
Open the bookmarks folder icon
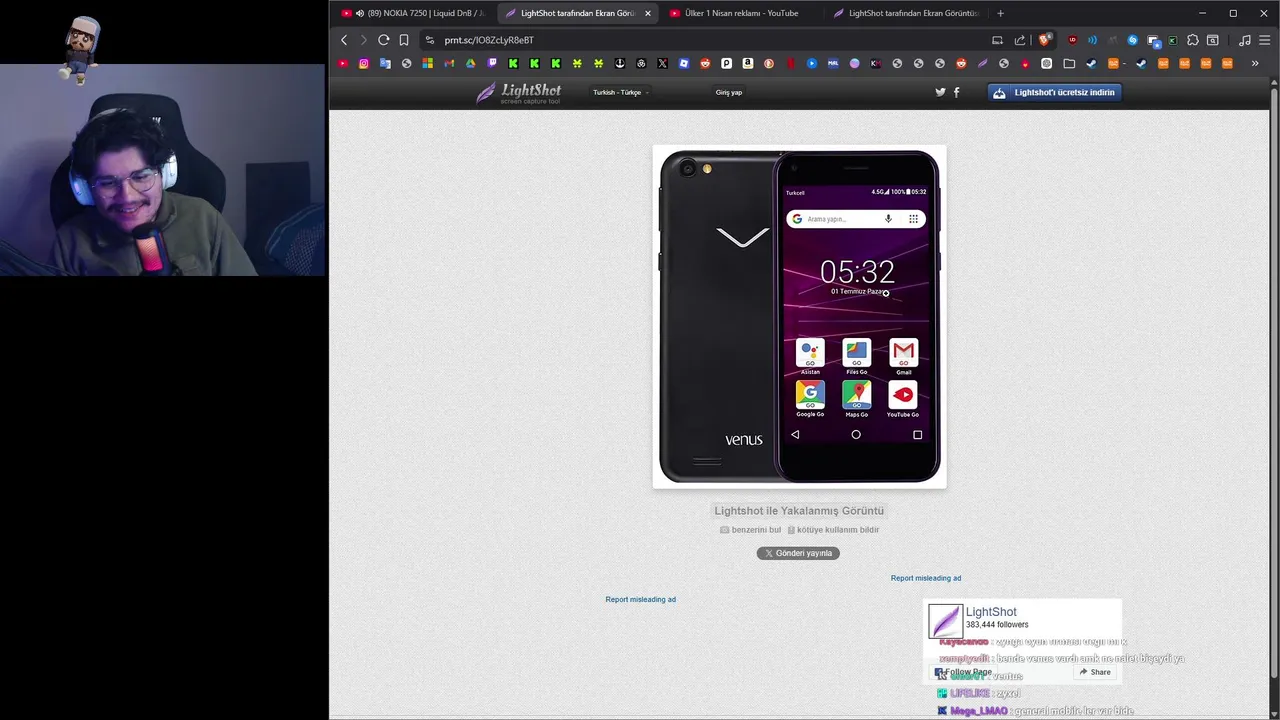point(1069,63)
